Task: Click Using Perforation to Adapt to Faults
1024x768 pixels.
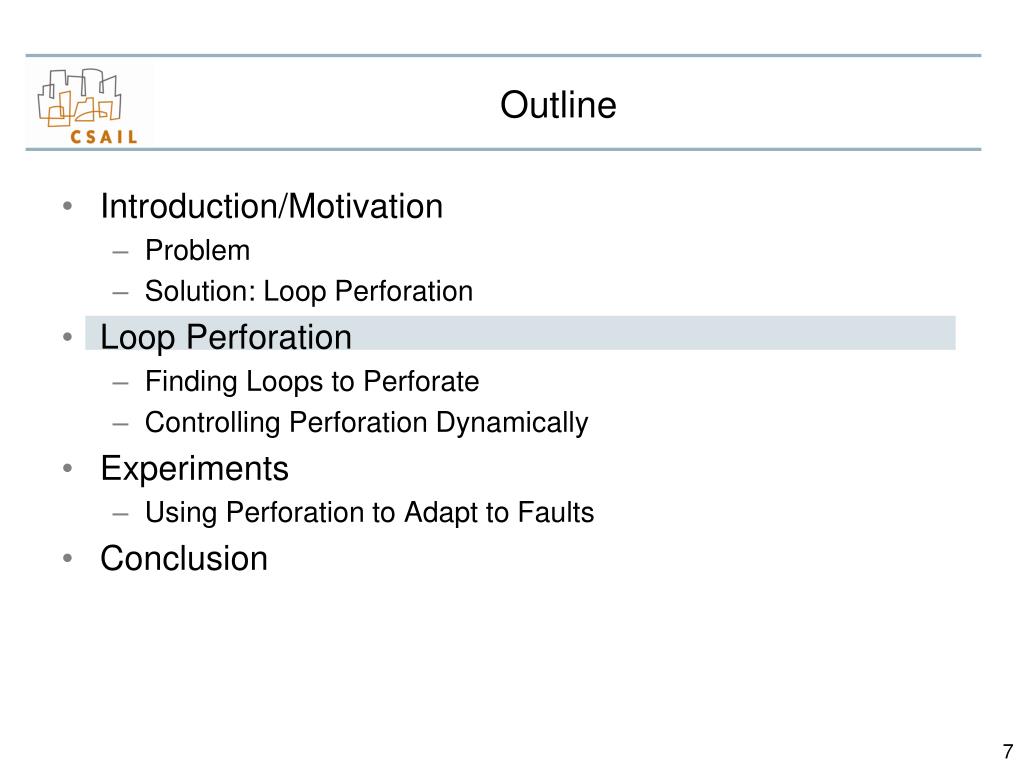Action: 370,512
